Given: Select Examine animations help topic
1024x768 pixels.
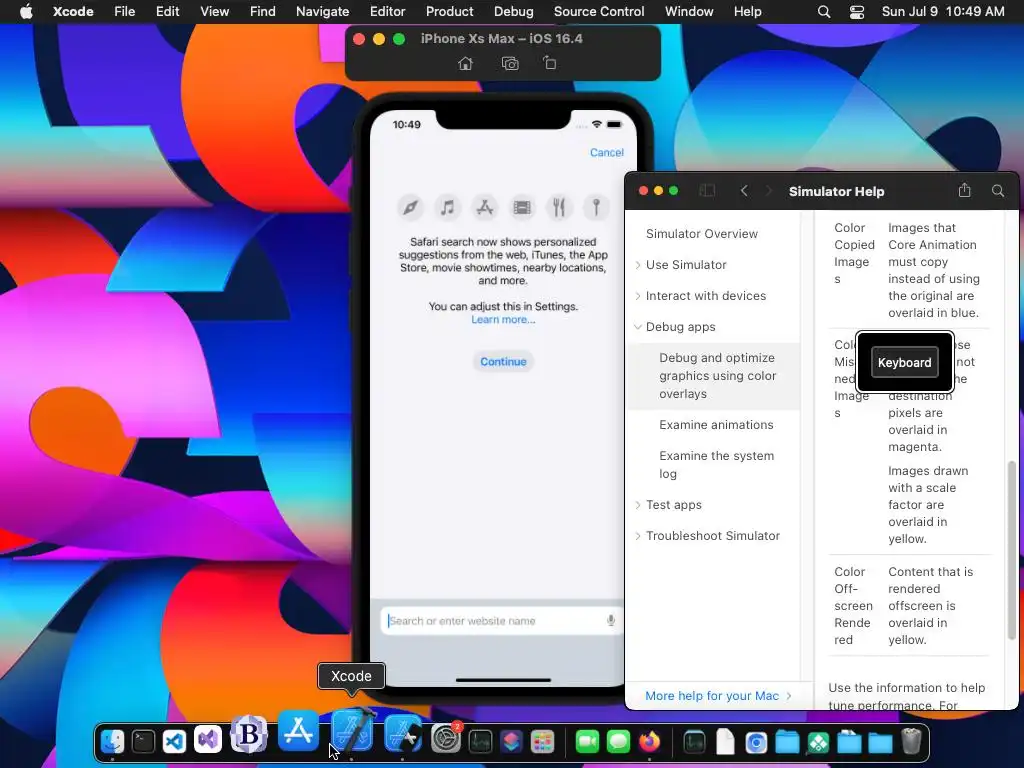Looking at the screenshot, I should pyautogui.click(x=716, y=424).
